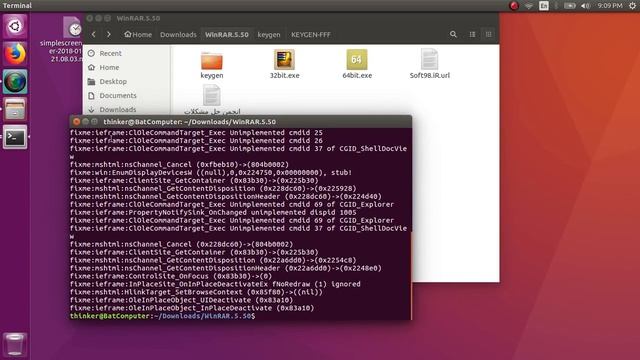Click line 'ControlSite_OnFocus' in terminal
Viewport: 640px width, 360px height.
pyautogui.click(x=171, y=276)
